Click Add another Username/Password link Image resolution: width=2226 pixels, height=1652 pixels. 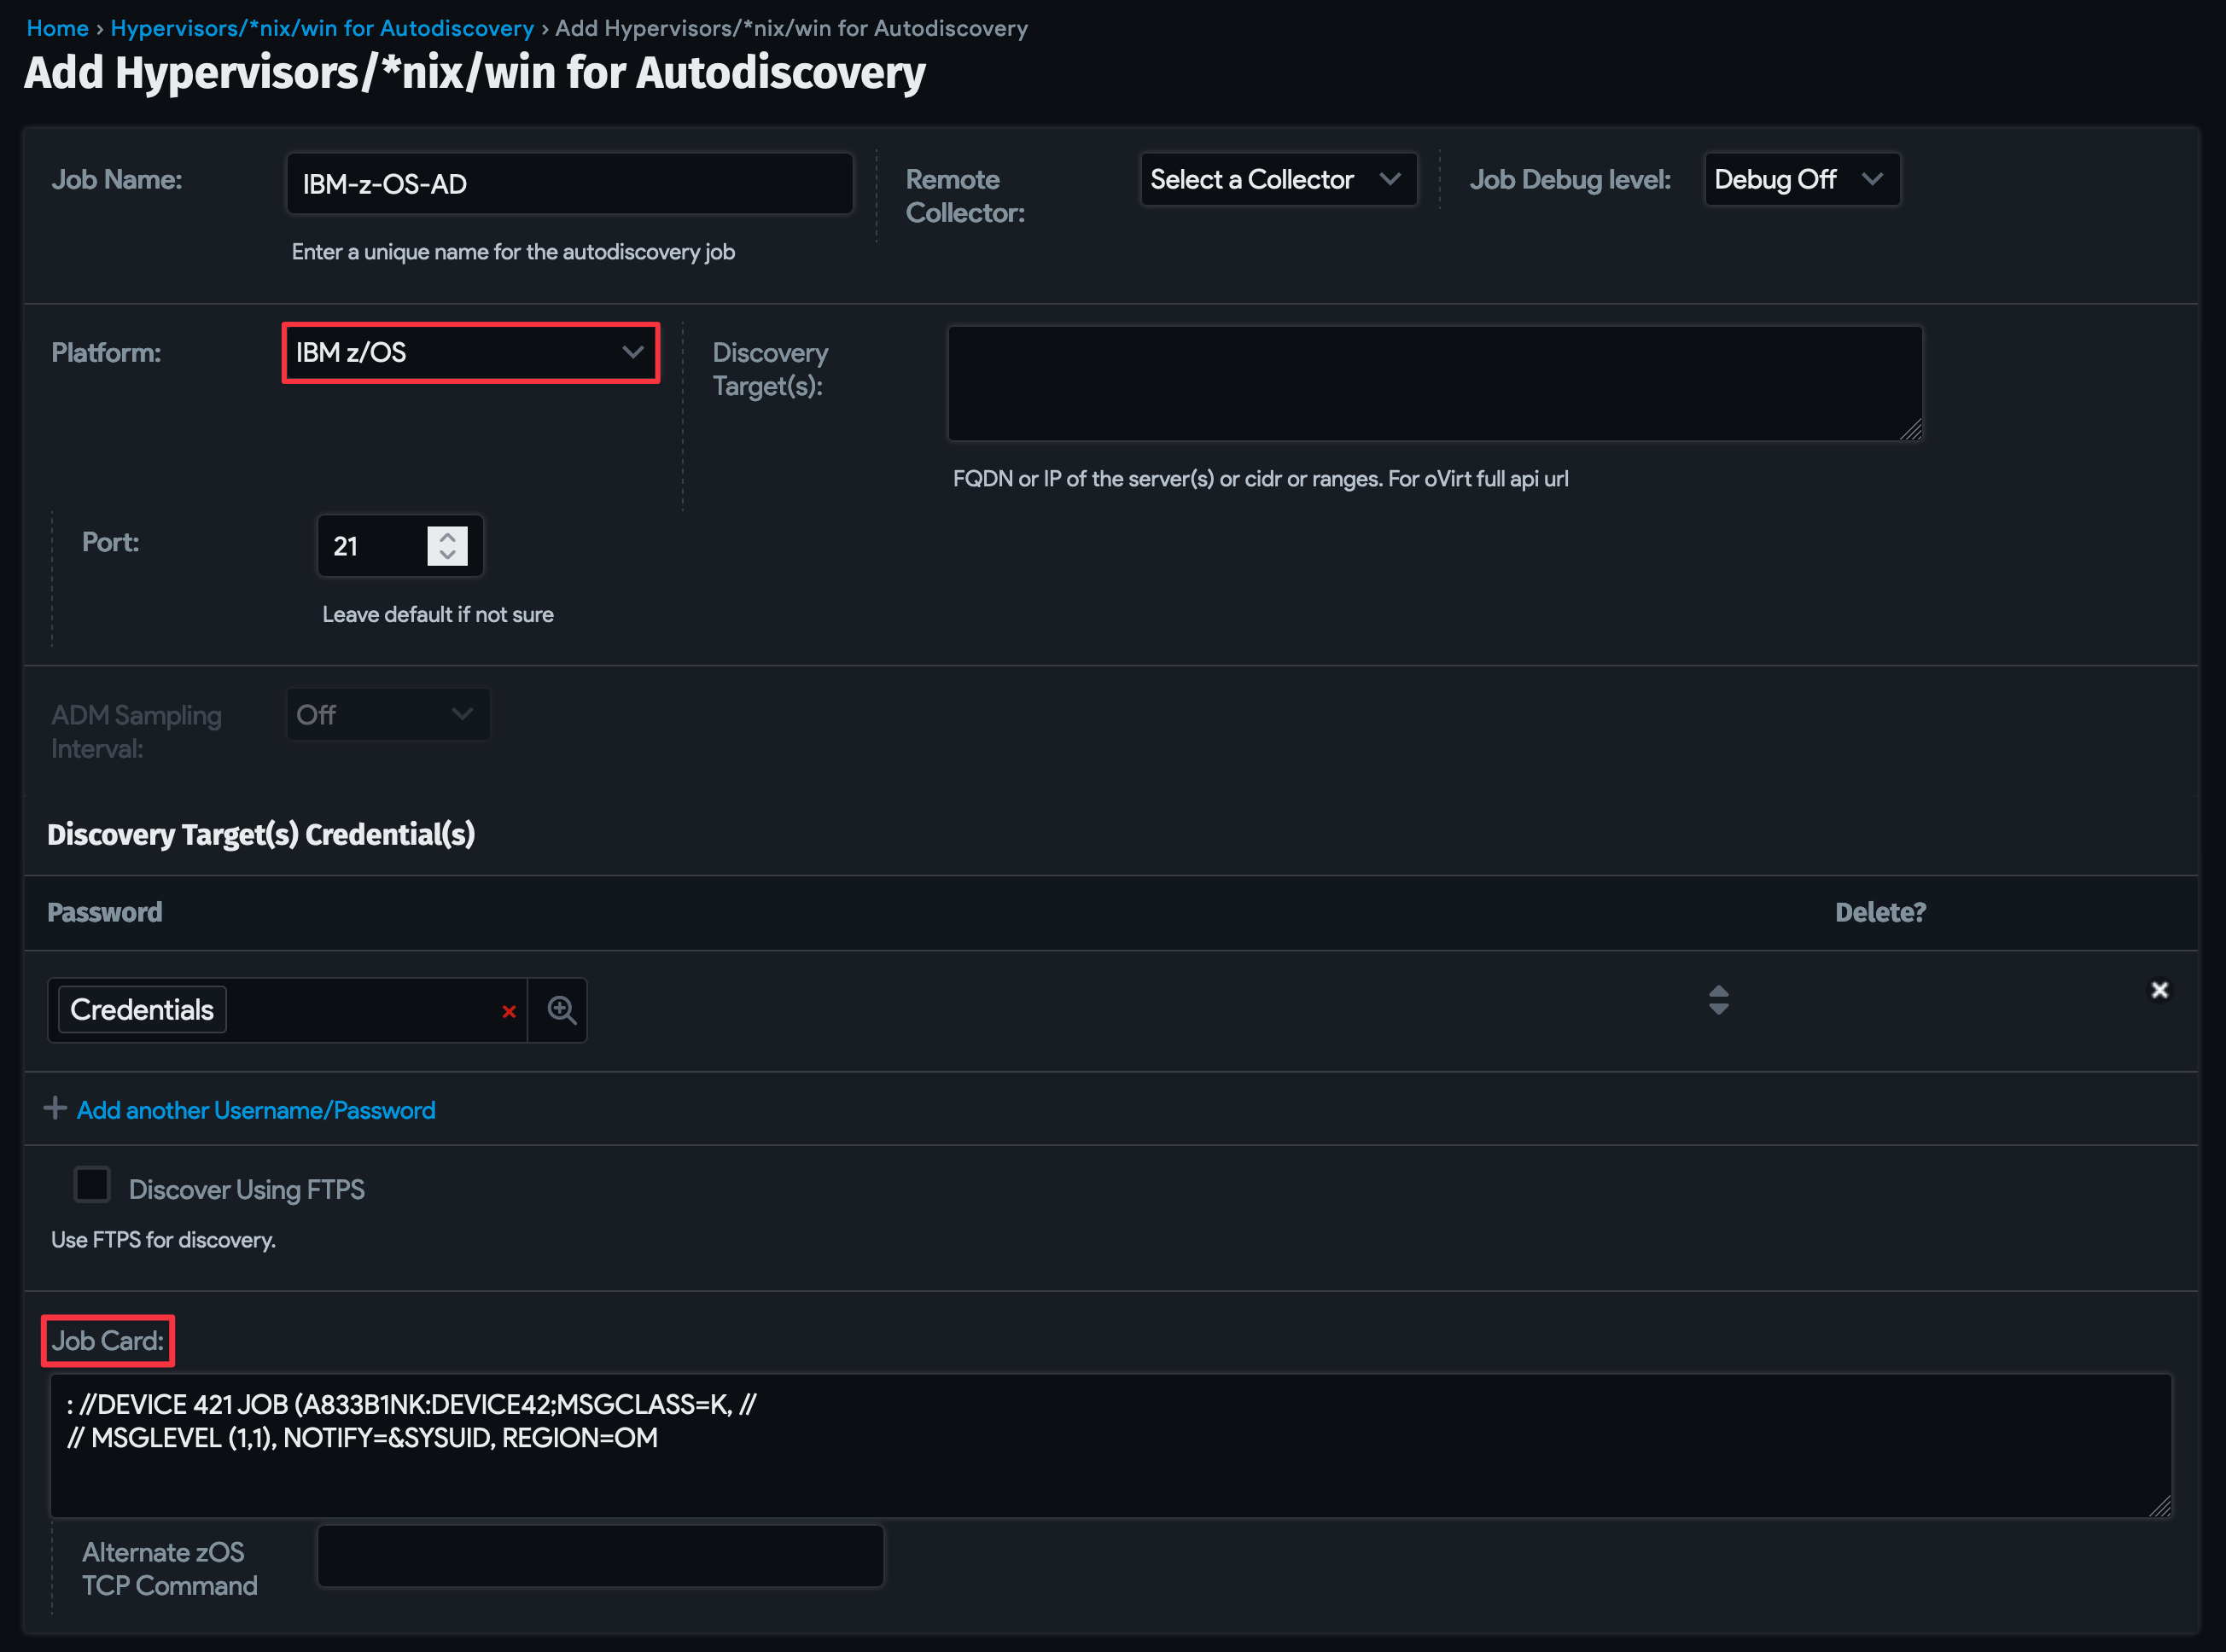256,1110
